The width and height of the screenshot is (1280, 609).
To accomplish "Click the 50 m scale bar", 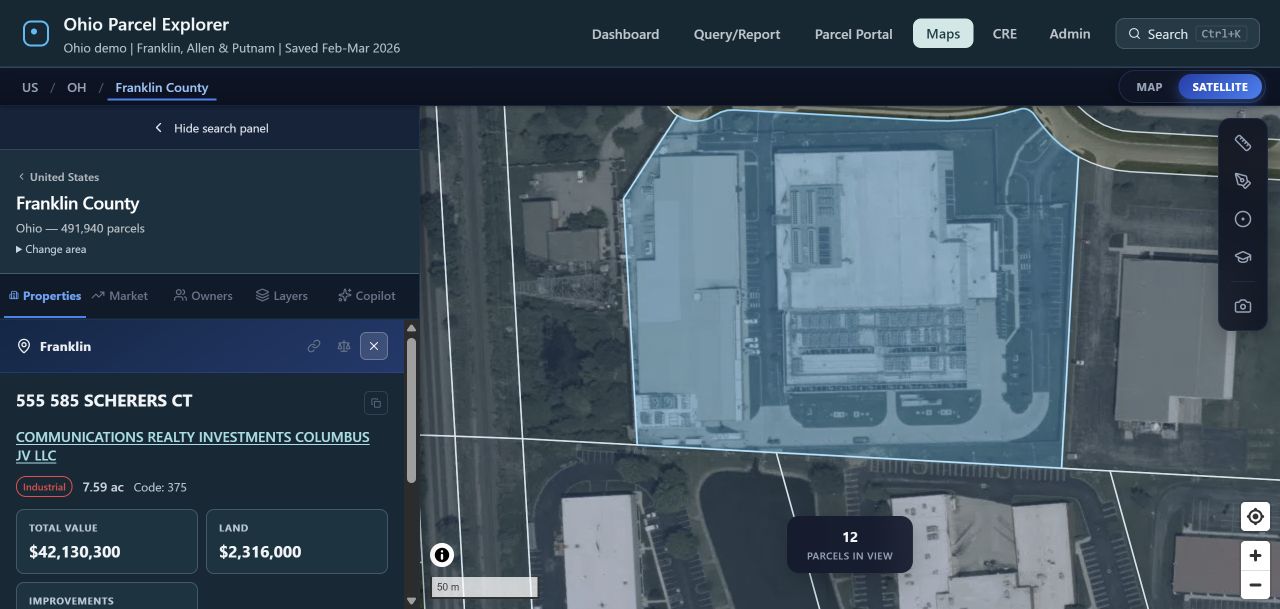I will (485, 587).
